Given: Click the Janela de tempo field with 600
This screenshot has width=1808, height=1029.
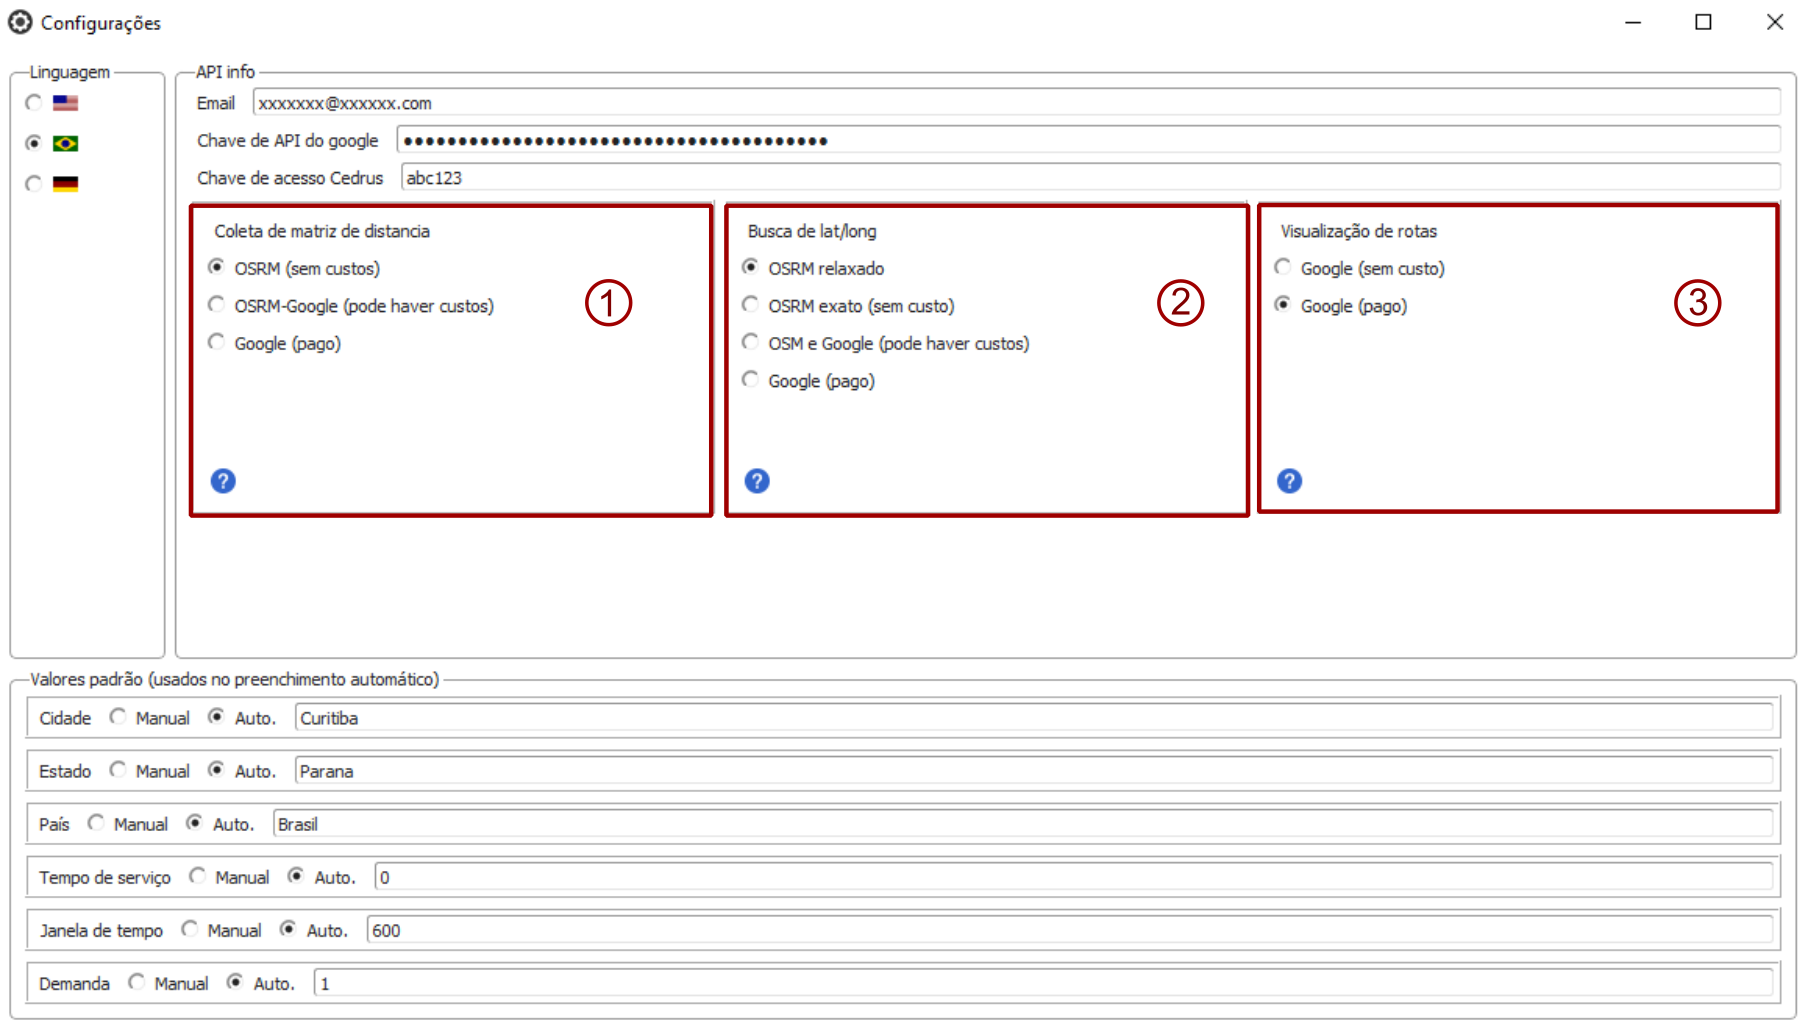Looking at the screenshot, I should coord(1070,930).
